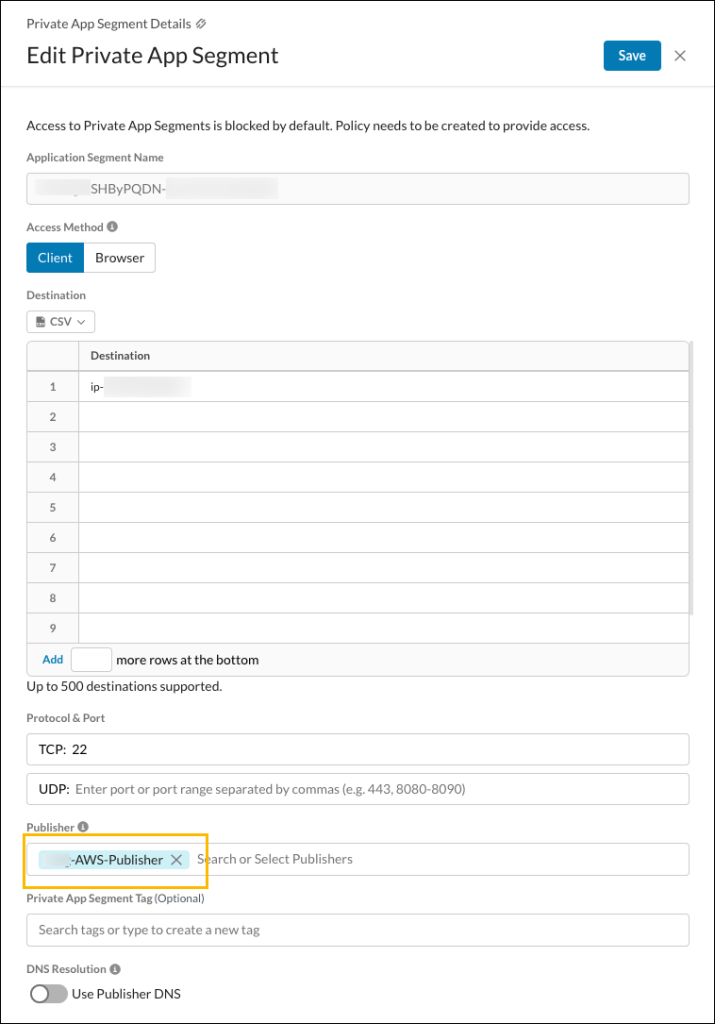Click the Access Method info icon
This screenshot has height=1024, width=715.
coord(112,227)
